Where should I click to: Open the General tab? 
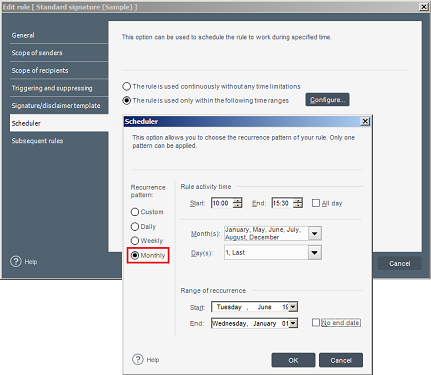click(59, 35)
